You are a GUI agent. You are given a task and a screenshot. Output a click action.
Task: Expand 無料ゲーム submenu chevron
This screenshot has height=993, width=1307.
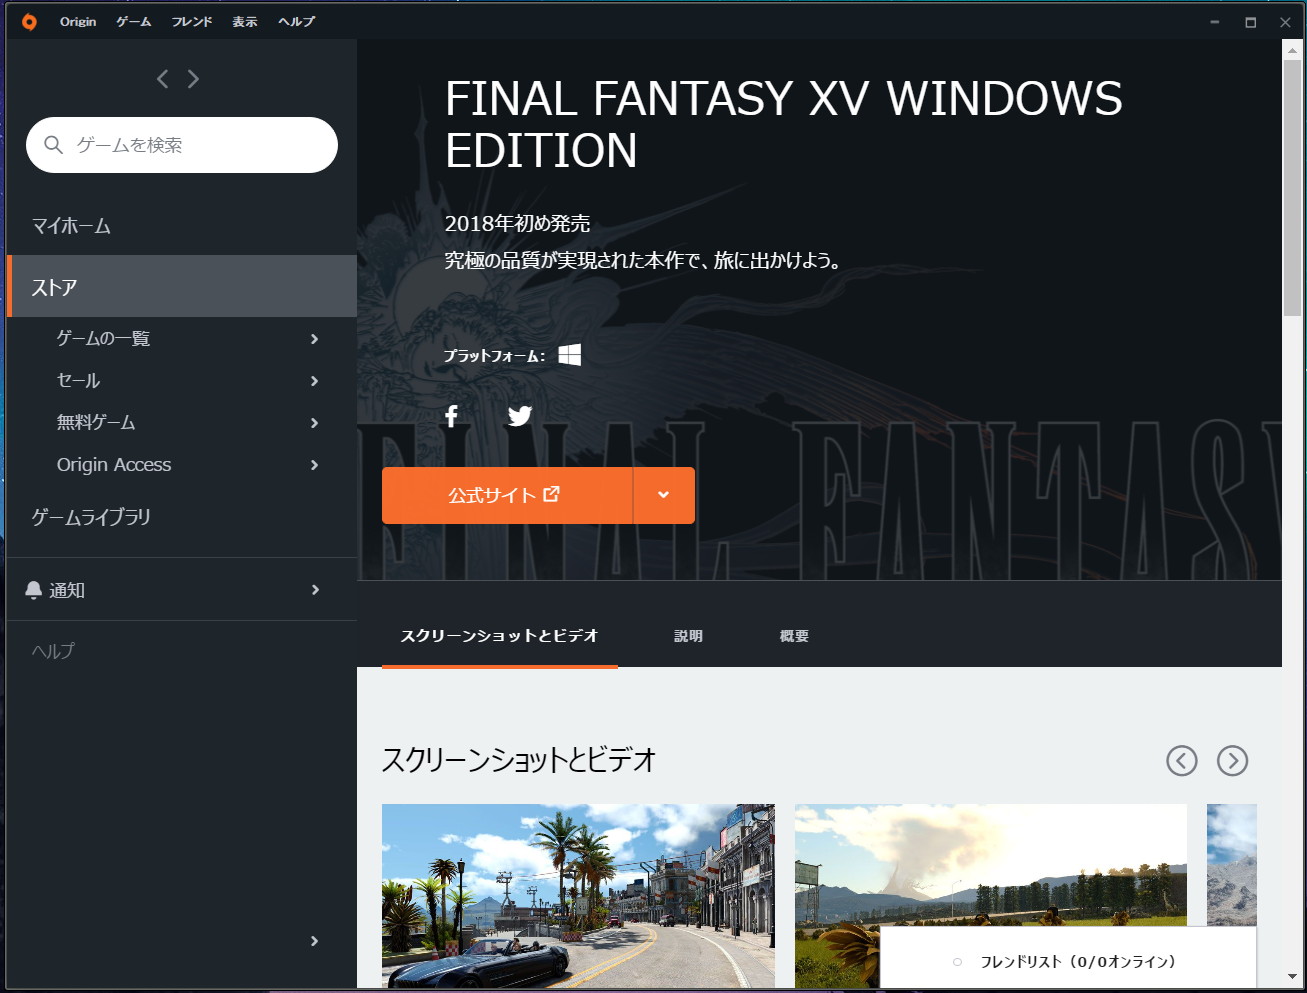314,423
